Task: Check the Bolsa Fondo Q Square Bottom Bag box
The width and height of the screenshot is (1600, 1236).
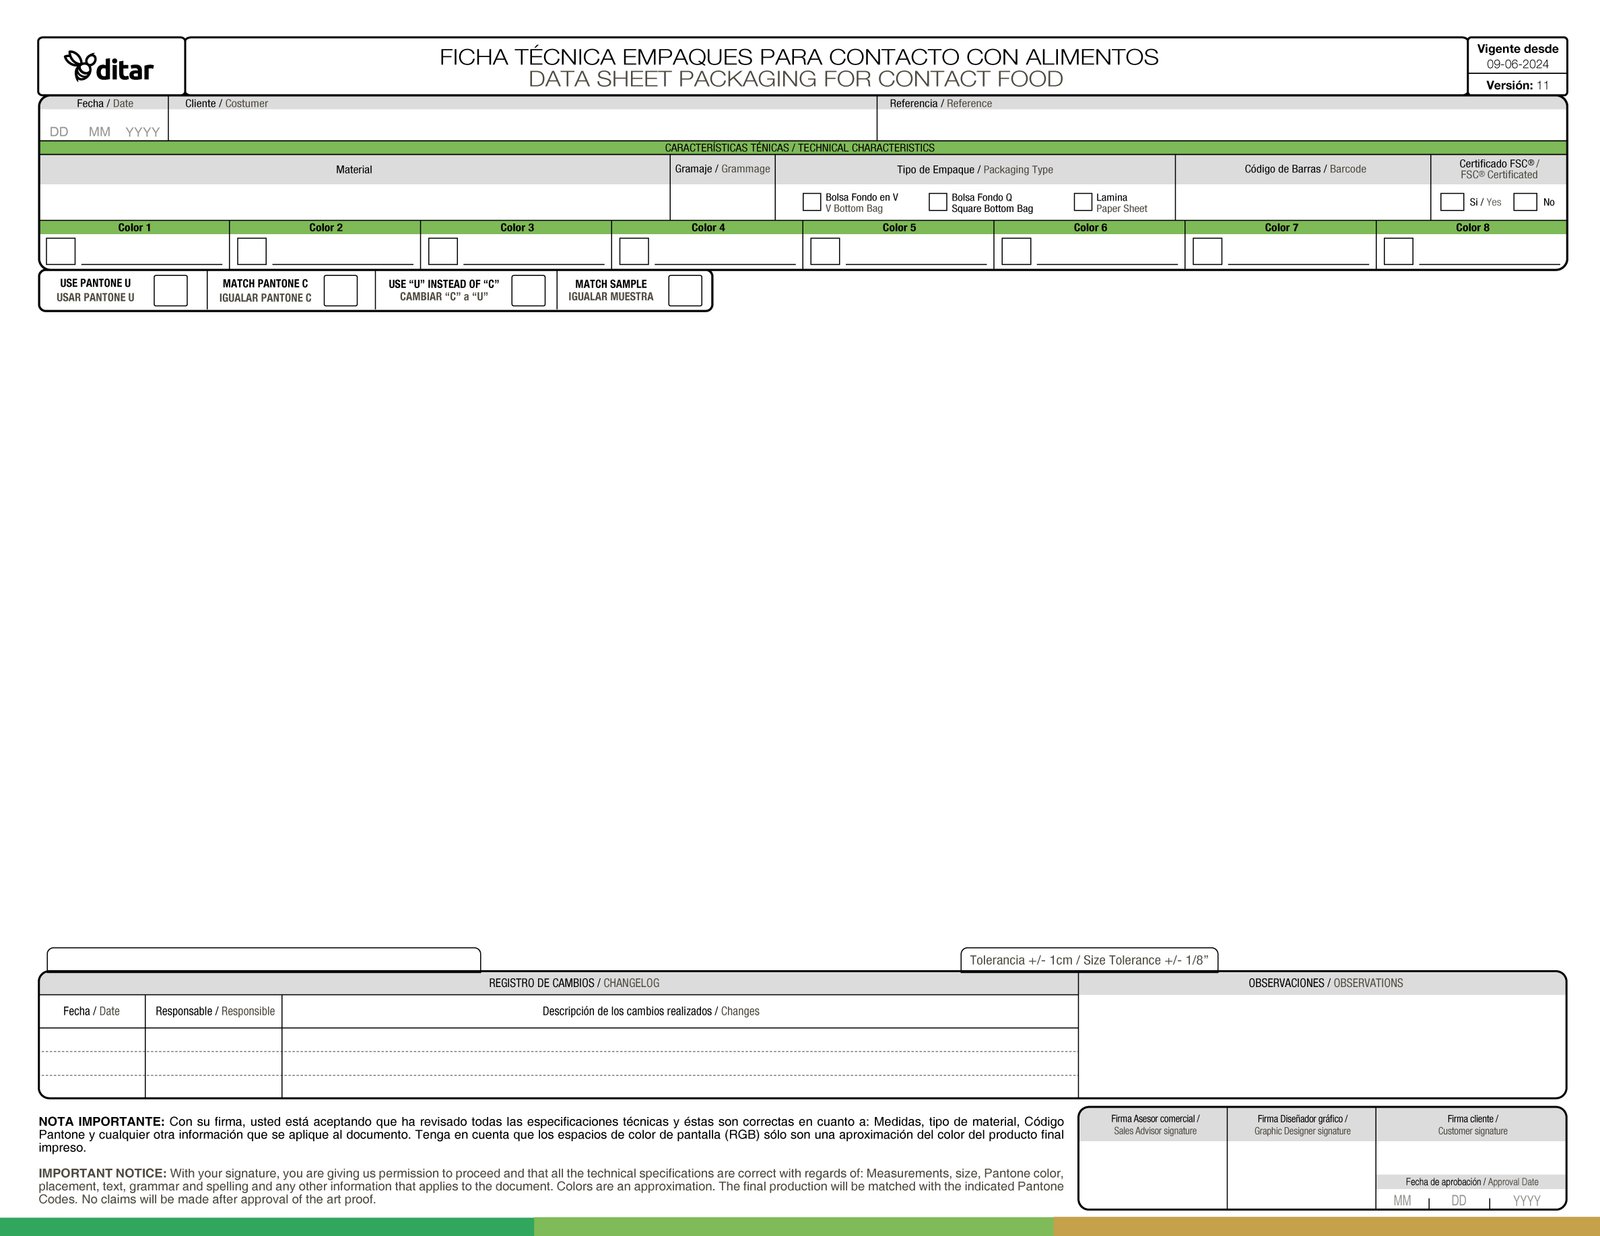Action: tap(938, 202)
